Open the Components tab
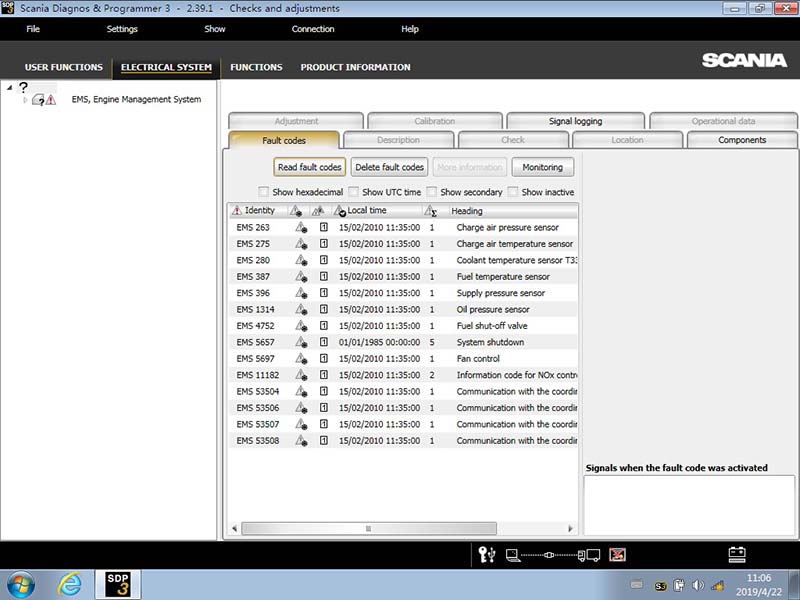 [x=742, y=140]
